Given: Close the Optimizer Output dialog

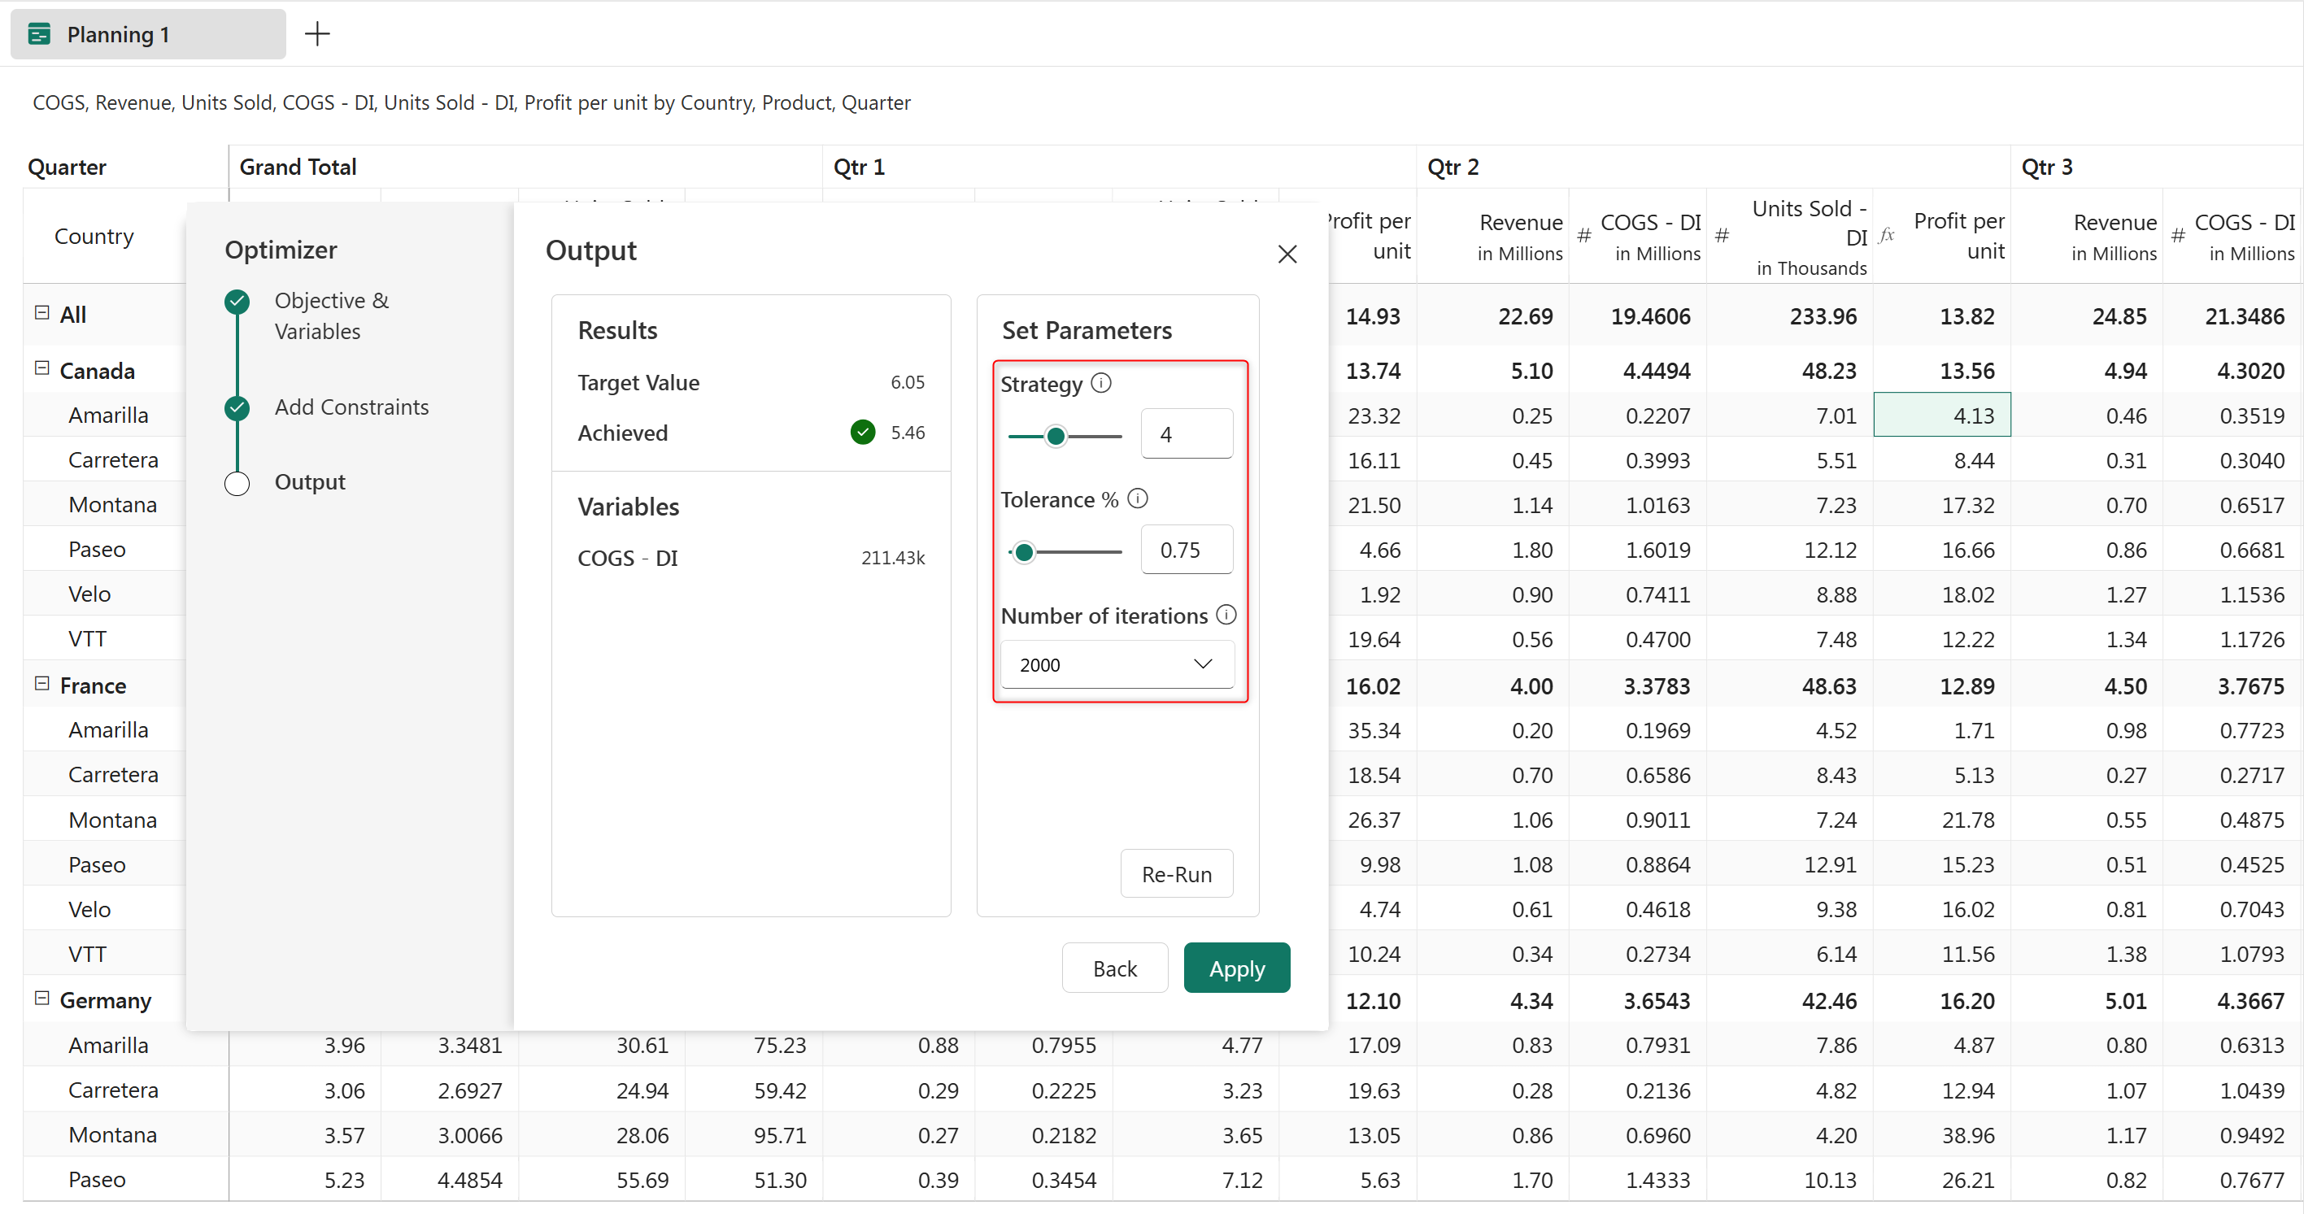Looking at the screenshot, I should click(x=1287, y=254).
